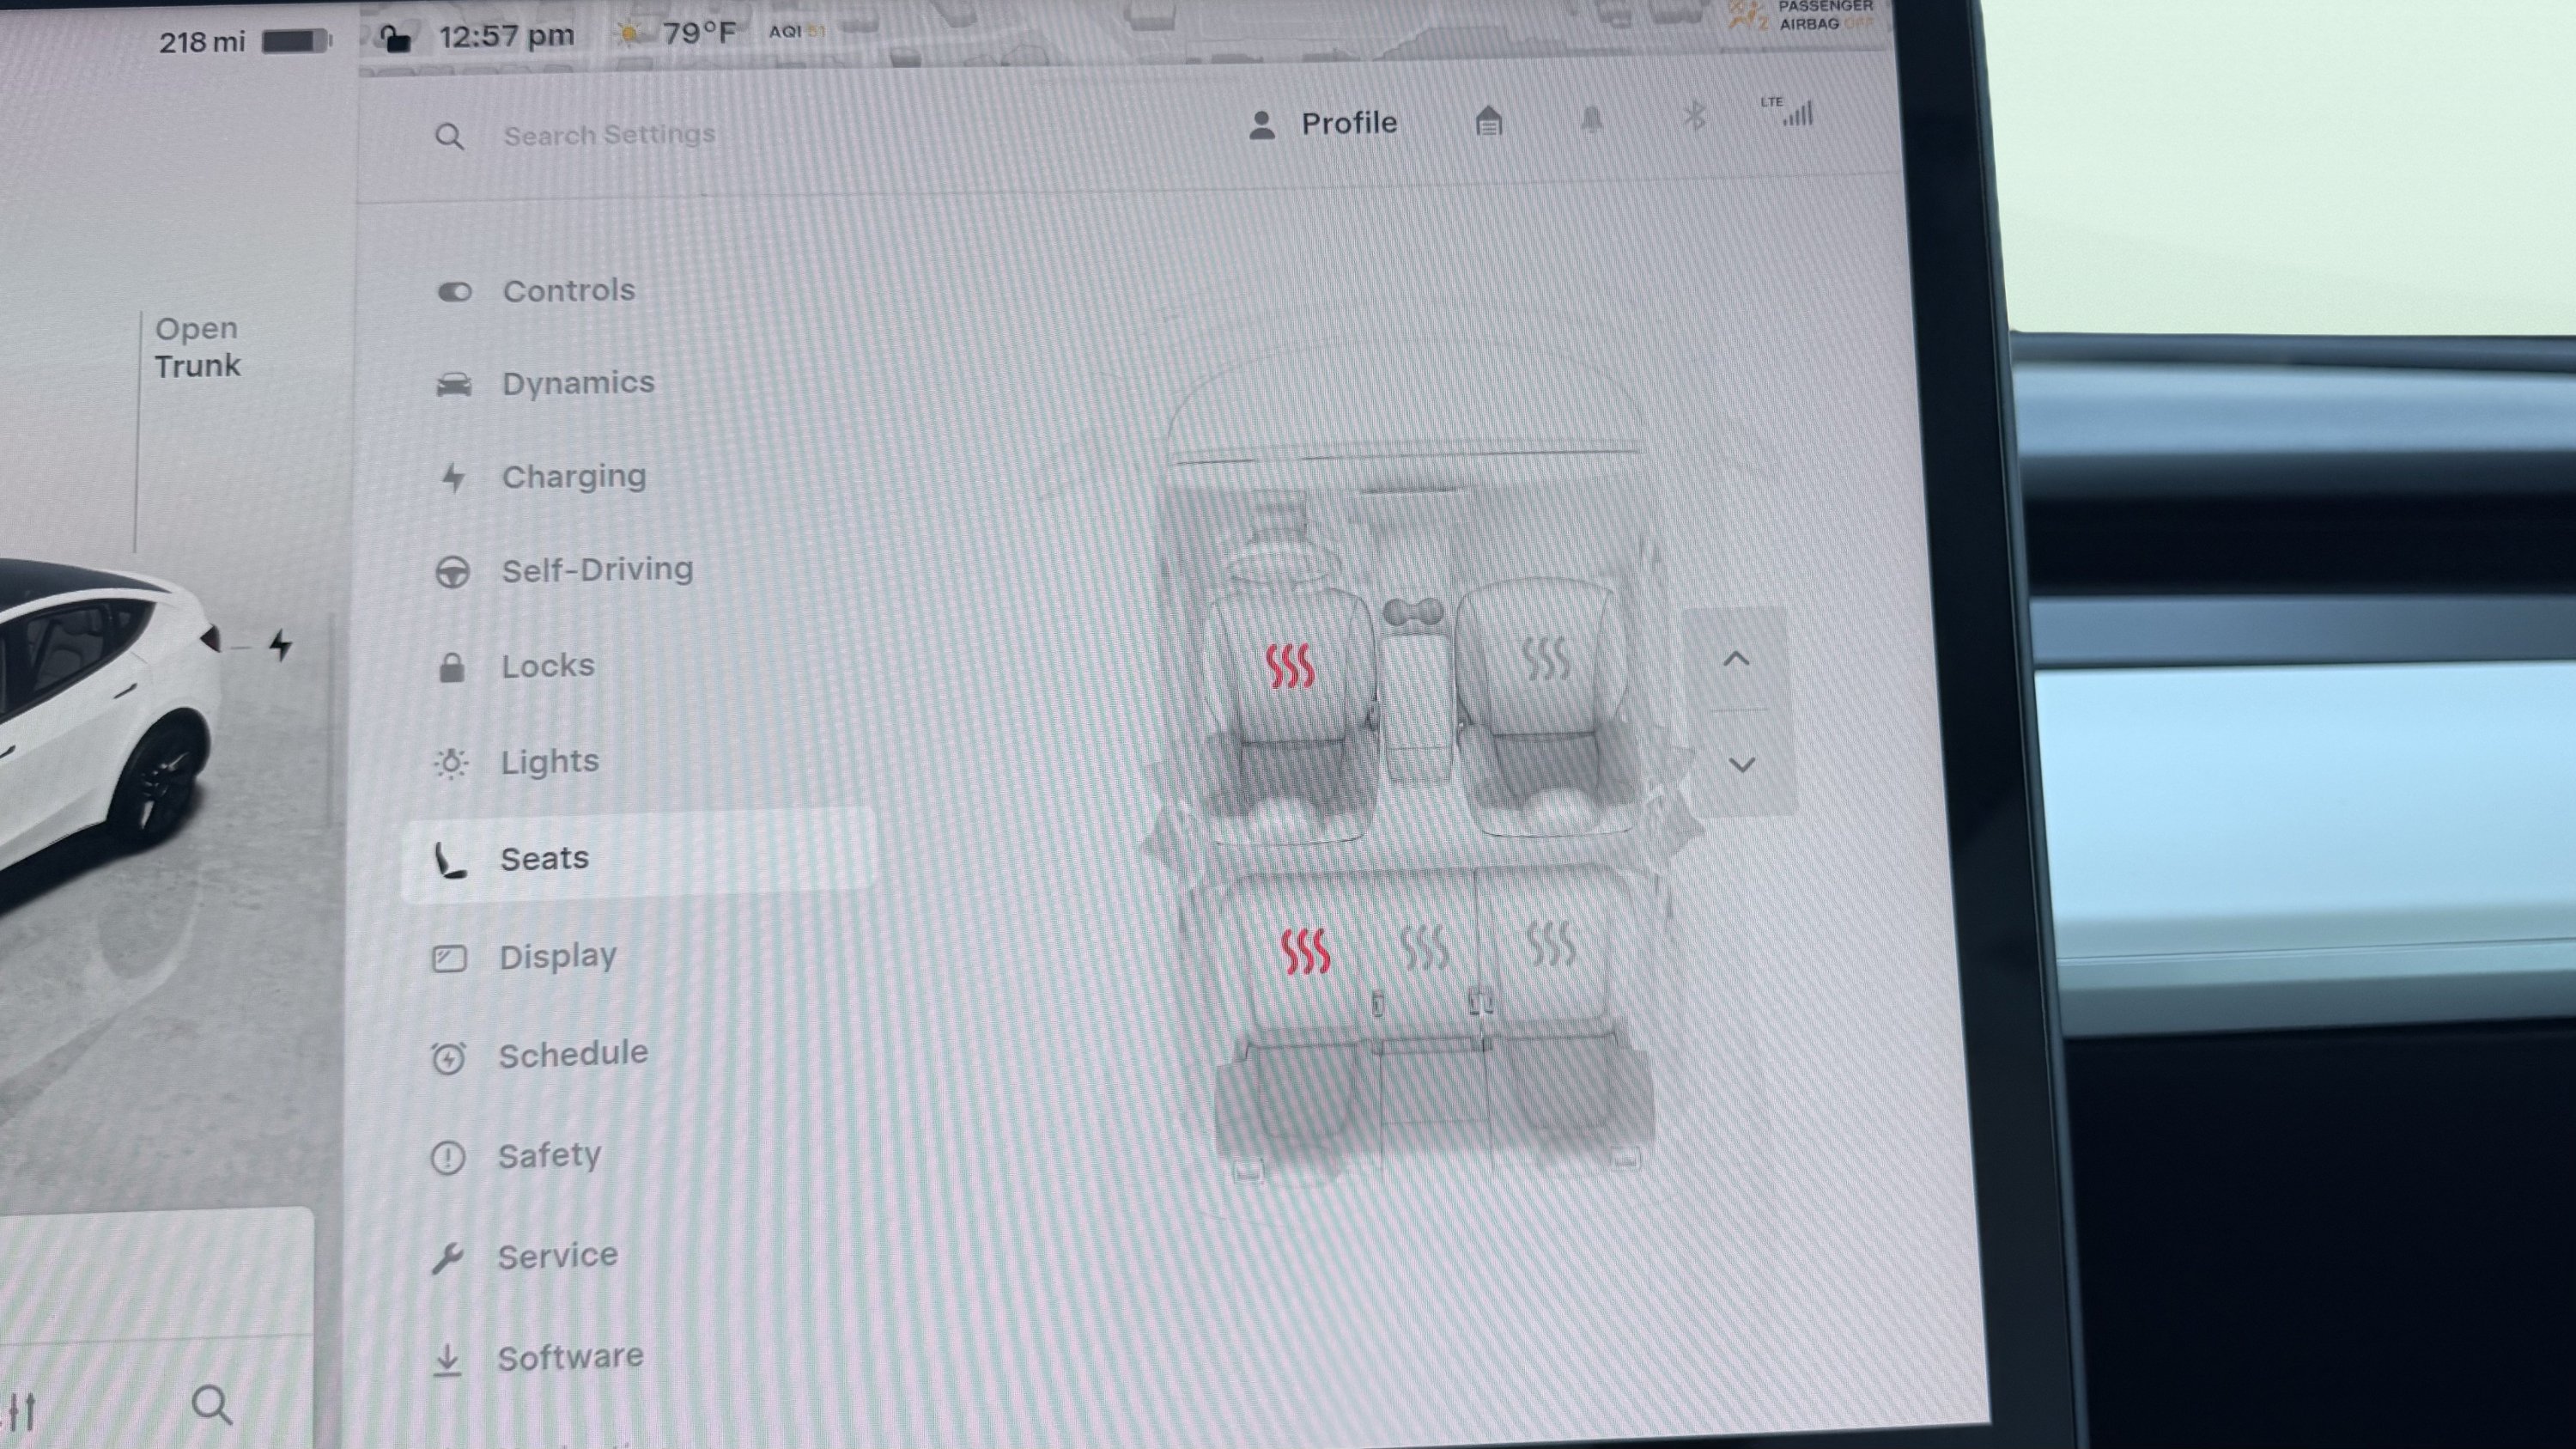Tap the LTE signal strength icon
Viewport: 2576px width, 1449px height.
[1788, 111]
